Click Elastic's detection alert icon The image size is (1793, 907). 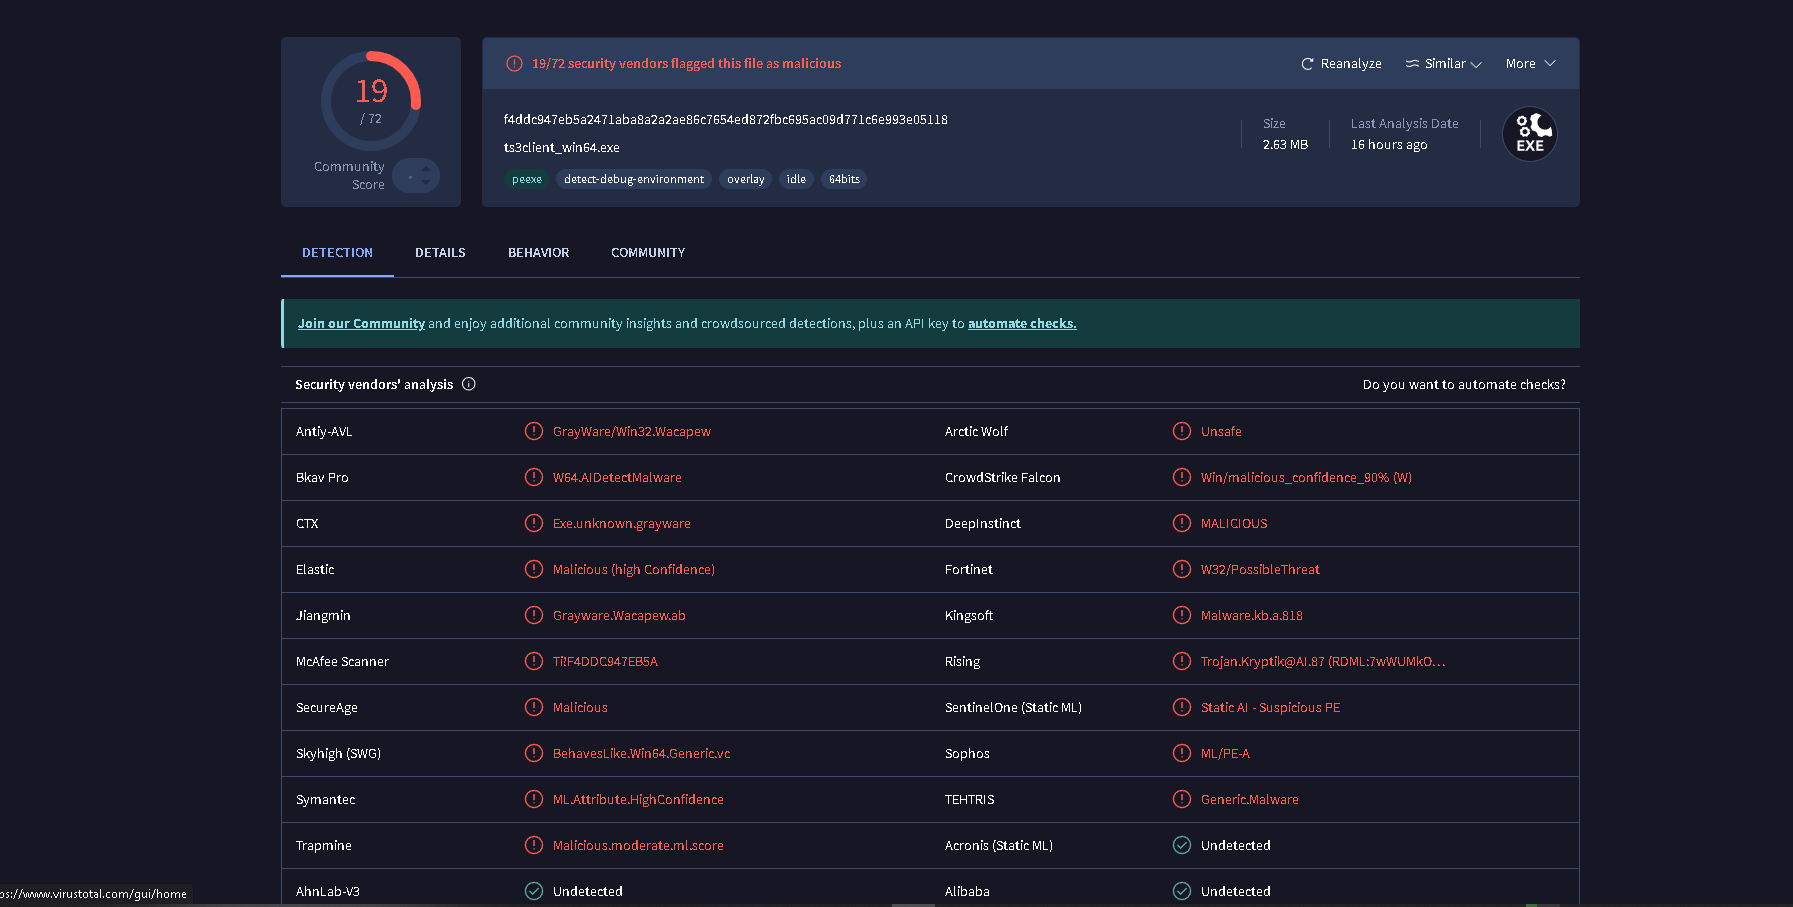pyautogui.click(x=534, y=570)
